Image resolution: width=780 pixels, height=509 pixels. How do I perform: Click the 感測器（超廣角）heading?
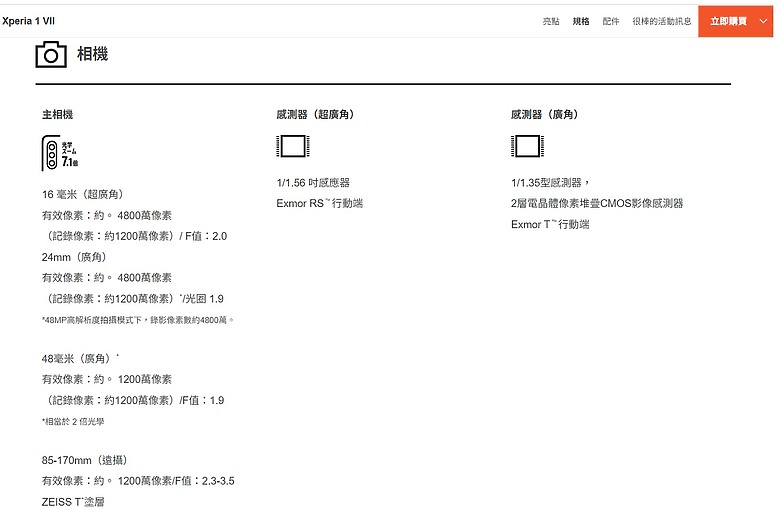point(316,114)
